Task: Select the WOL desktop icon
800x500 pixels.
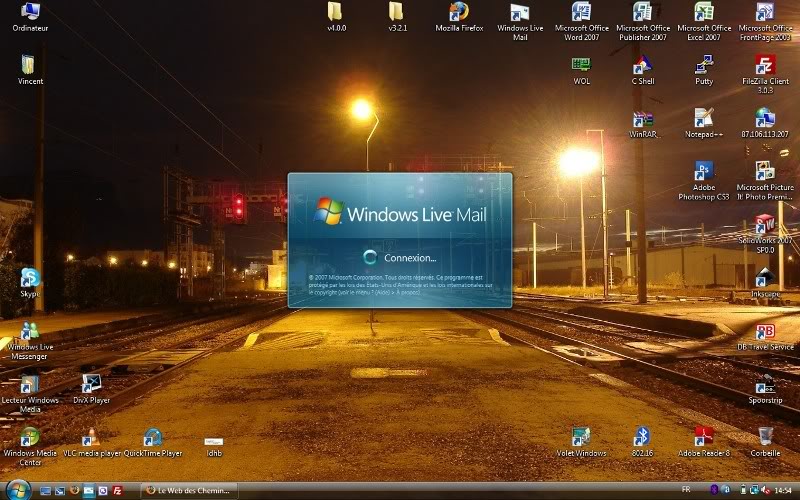Action: click(581, 70)
